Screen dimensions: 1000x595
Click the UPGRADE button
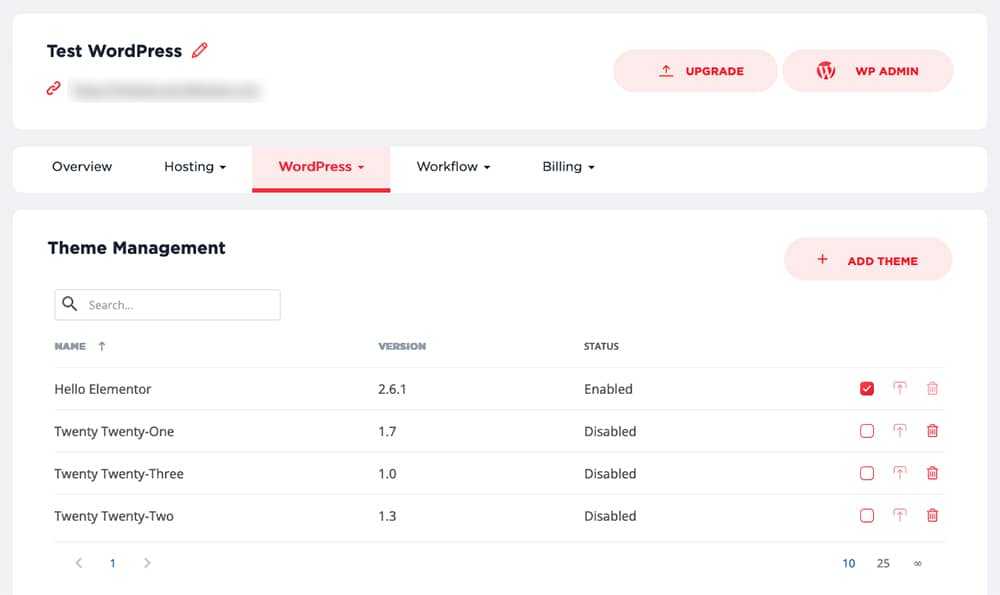[695, 71]
